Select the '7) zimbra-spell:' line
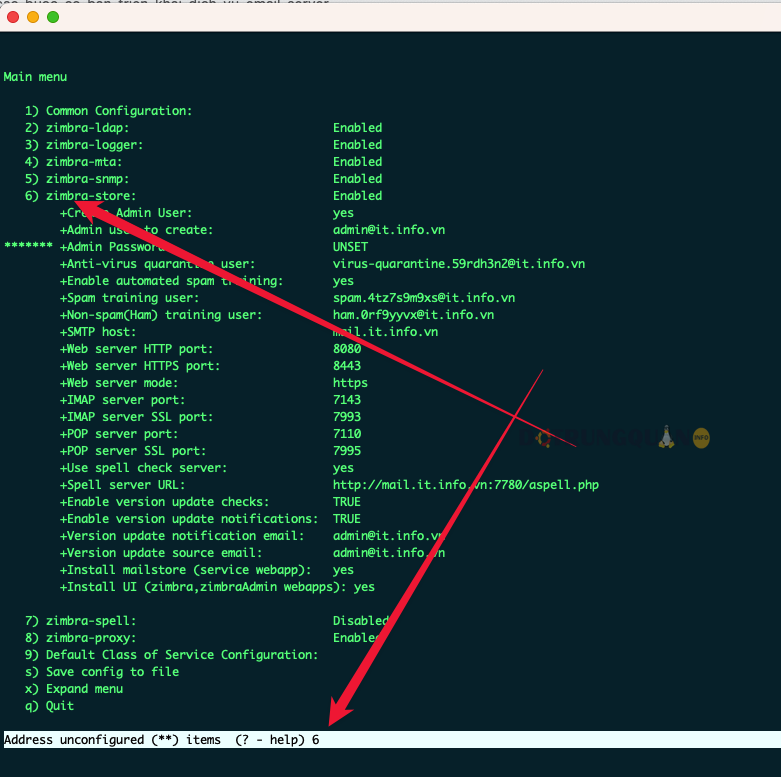781x777 pixels. [x=81, y=621]
